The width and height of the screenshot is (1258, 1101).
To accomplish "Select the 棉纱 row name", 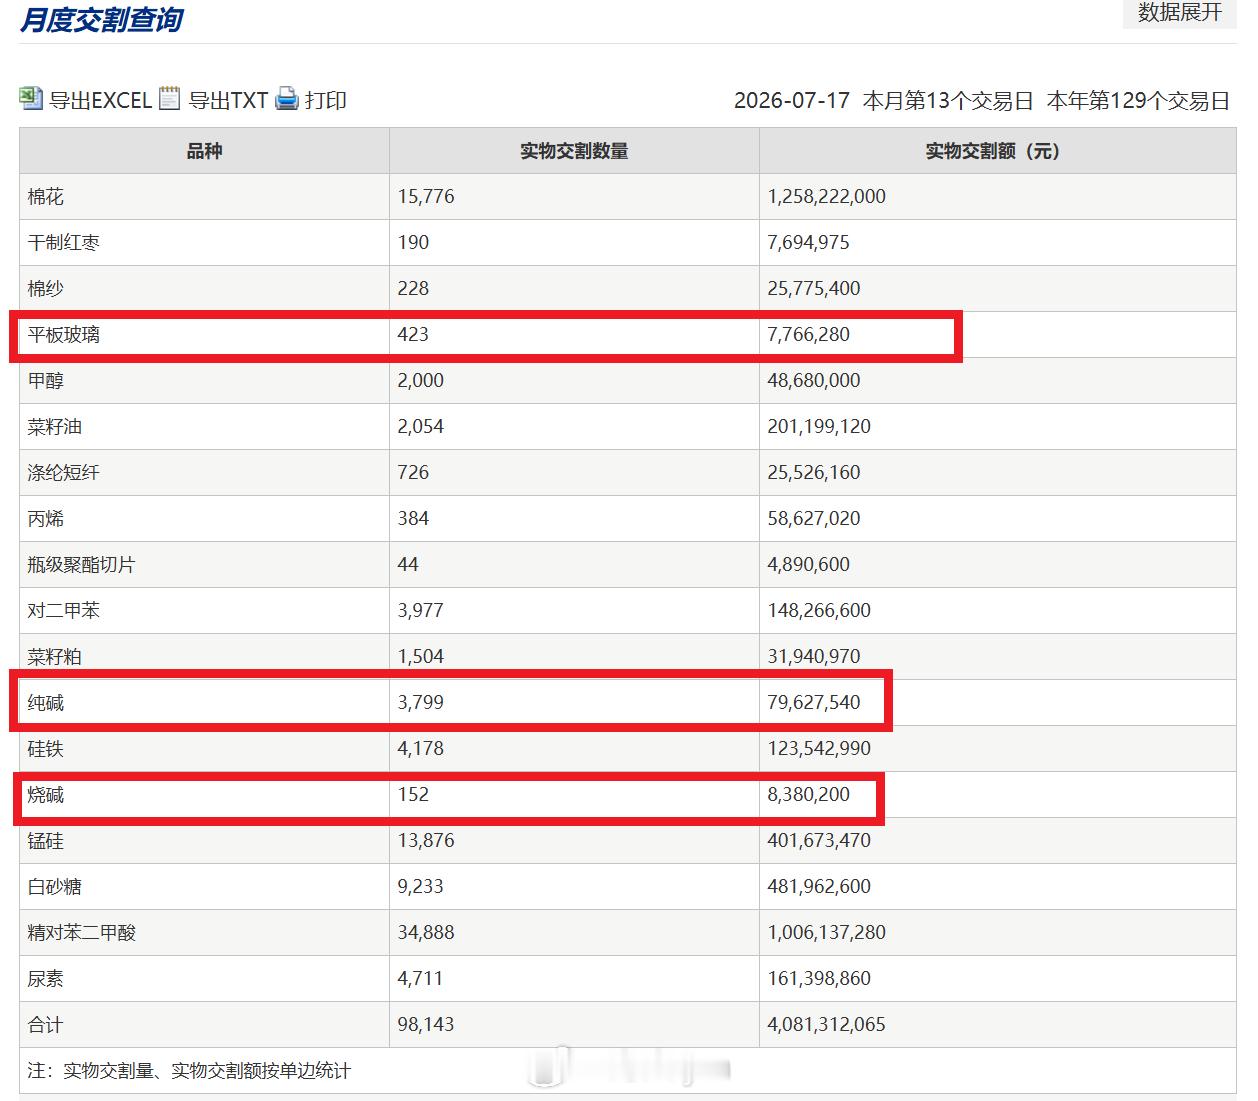I will 46,289.
